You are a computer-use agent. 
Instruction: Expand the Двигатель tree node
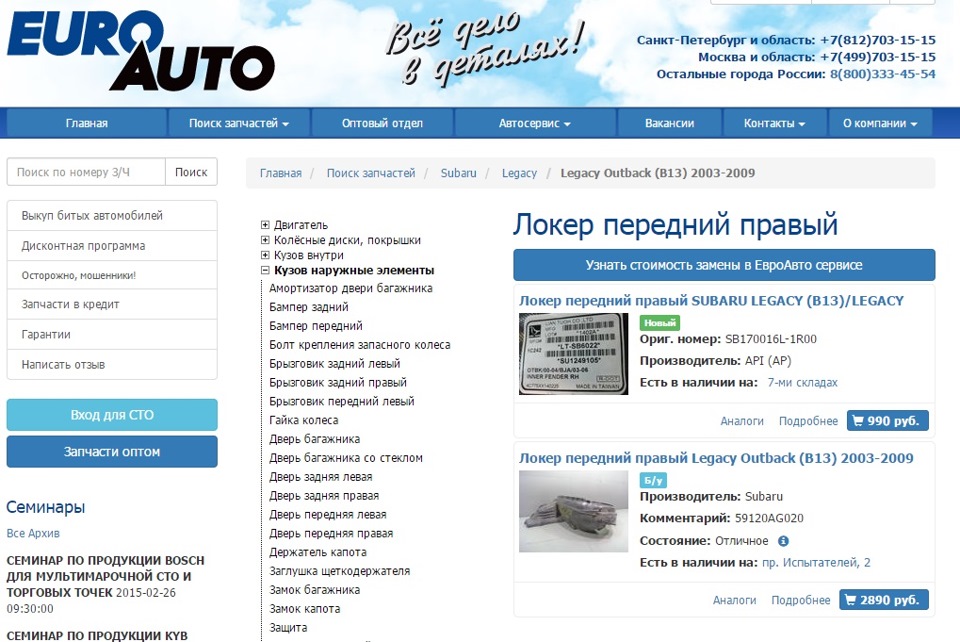pos(265,225)
